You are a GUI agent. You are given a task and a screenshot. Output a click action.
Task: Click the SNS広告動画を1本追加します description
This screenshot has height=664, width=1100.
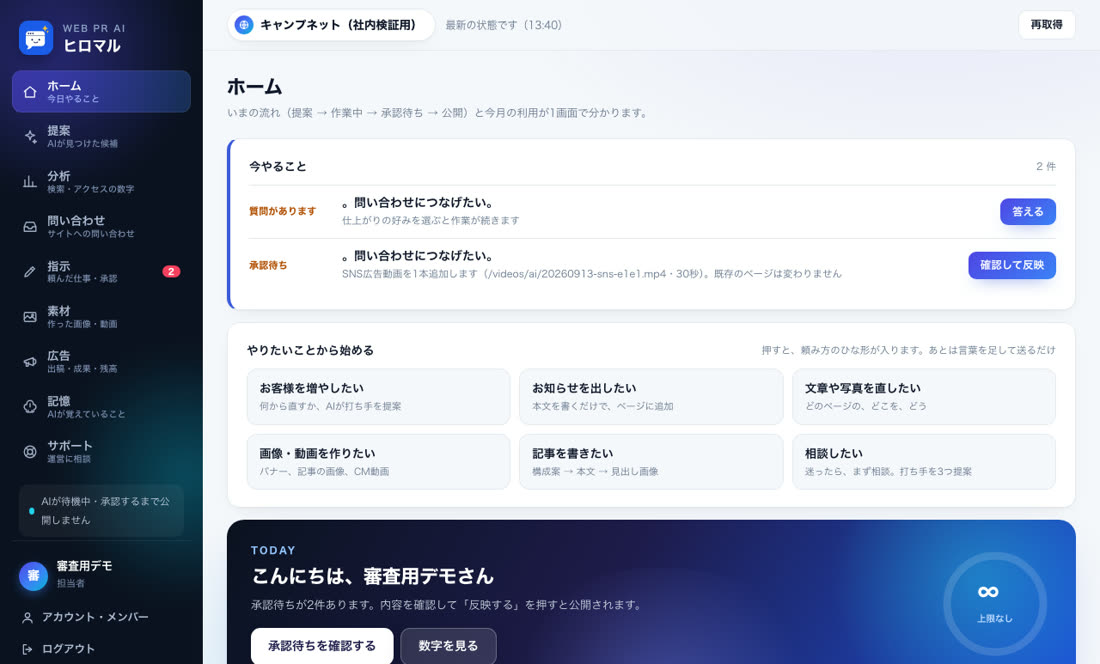(x=591, y=273)
